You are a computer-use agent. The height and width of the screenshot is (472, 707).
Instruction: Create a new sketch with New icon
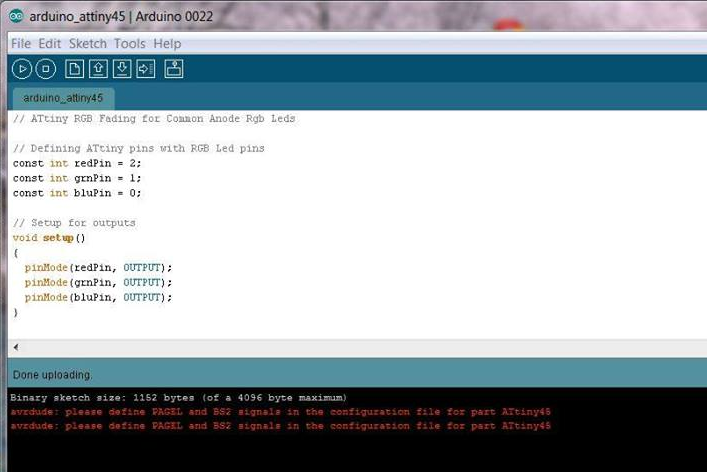tap(74, 69)
